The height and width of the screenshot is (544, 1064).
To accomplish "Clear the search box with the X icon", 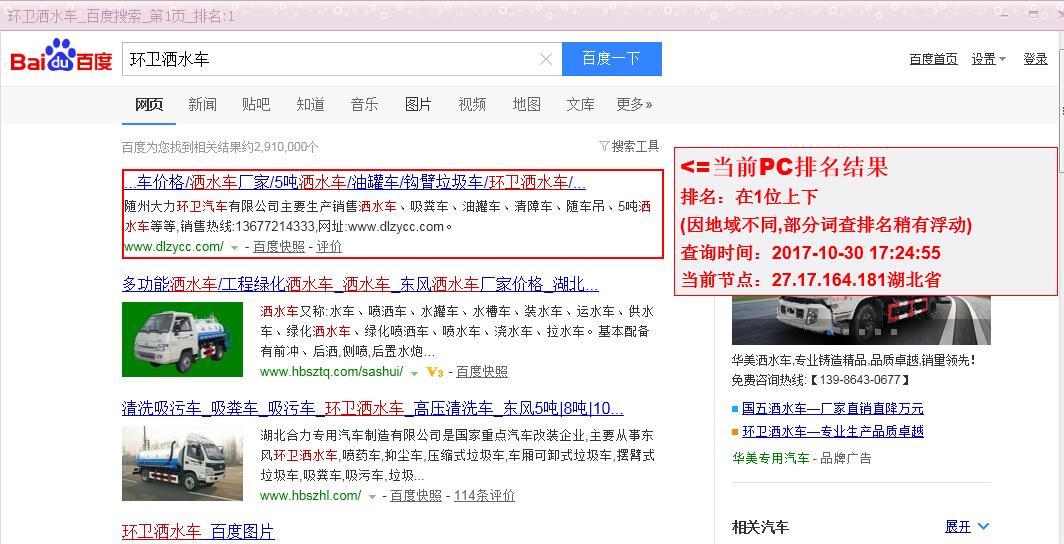I will pyautogui.click(x=546, y=59).
